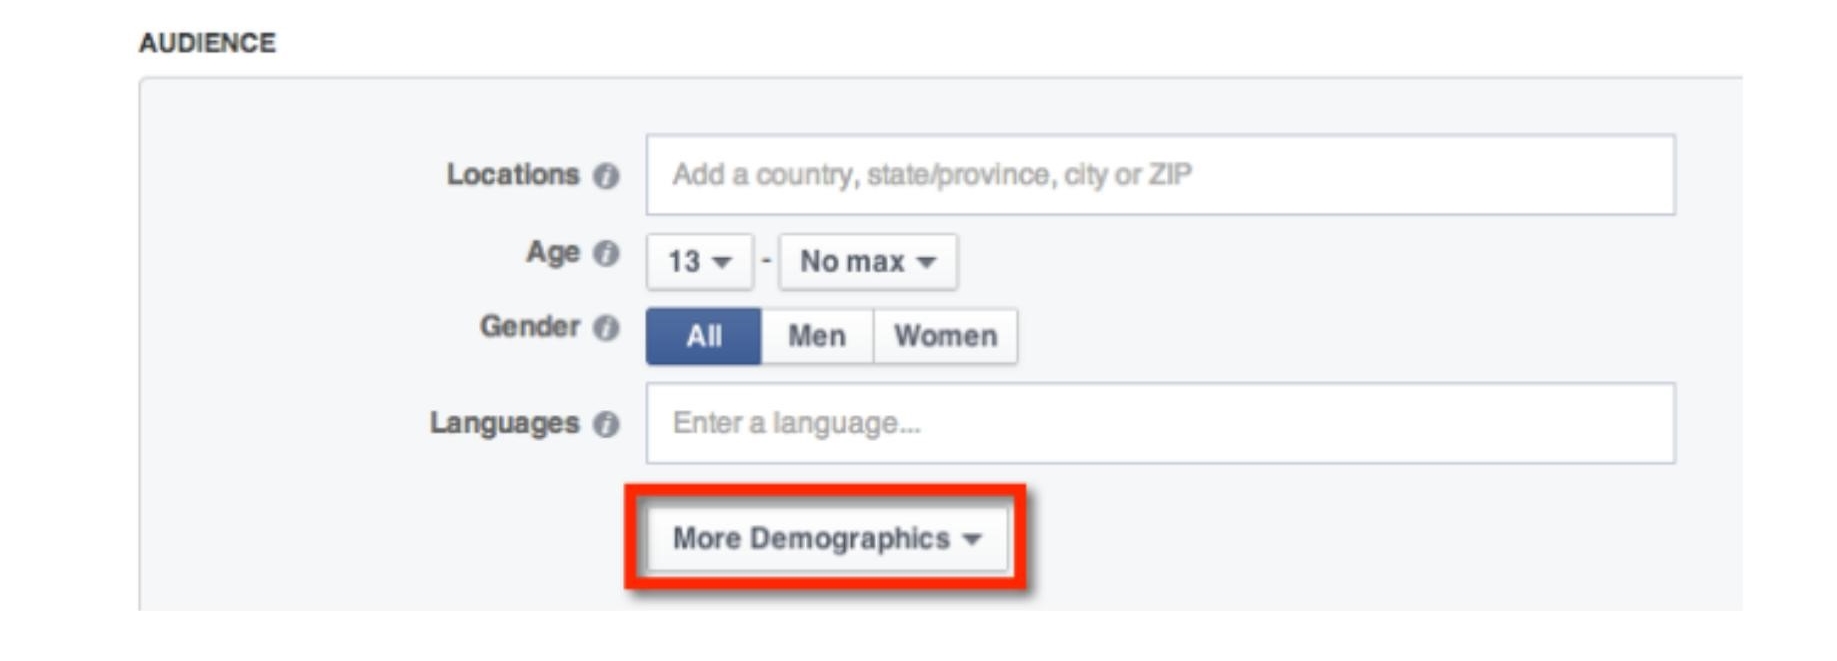Click the Age field label
The width and height of the screenshot is (1837, 661).
point(553,253)
